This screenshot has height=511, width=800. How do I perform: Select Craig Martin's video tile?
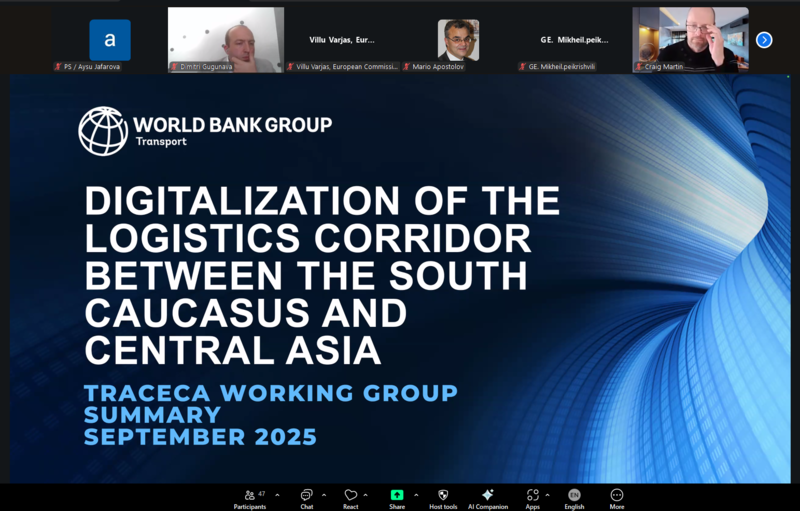[690, 40]
